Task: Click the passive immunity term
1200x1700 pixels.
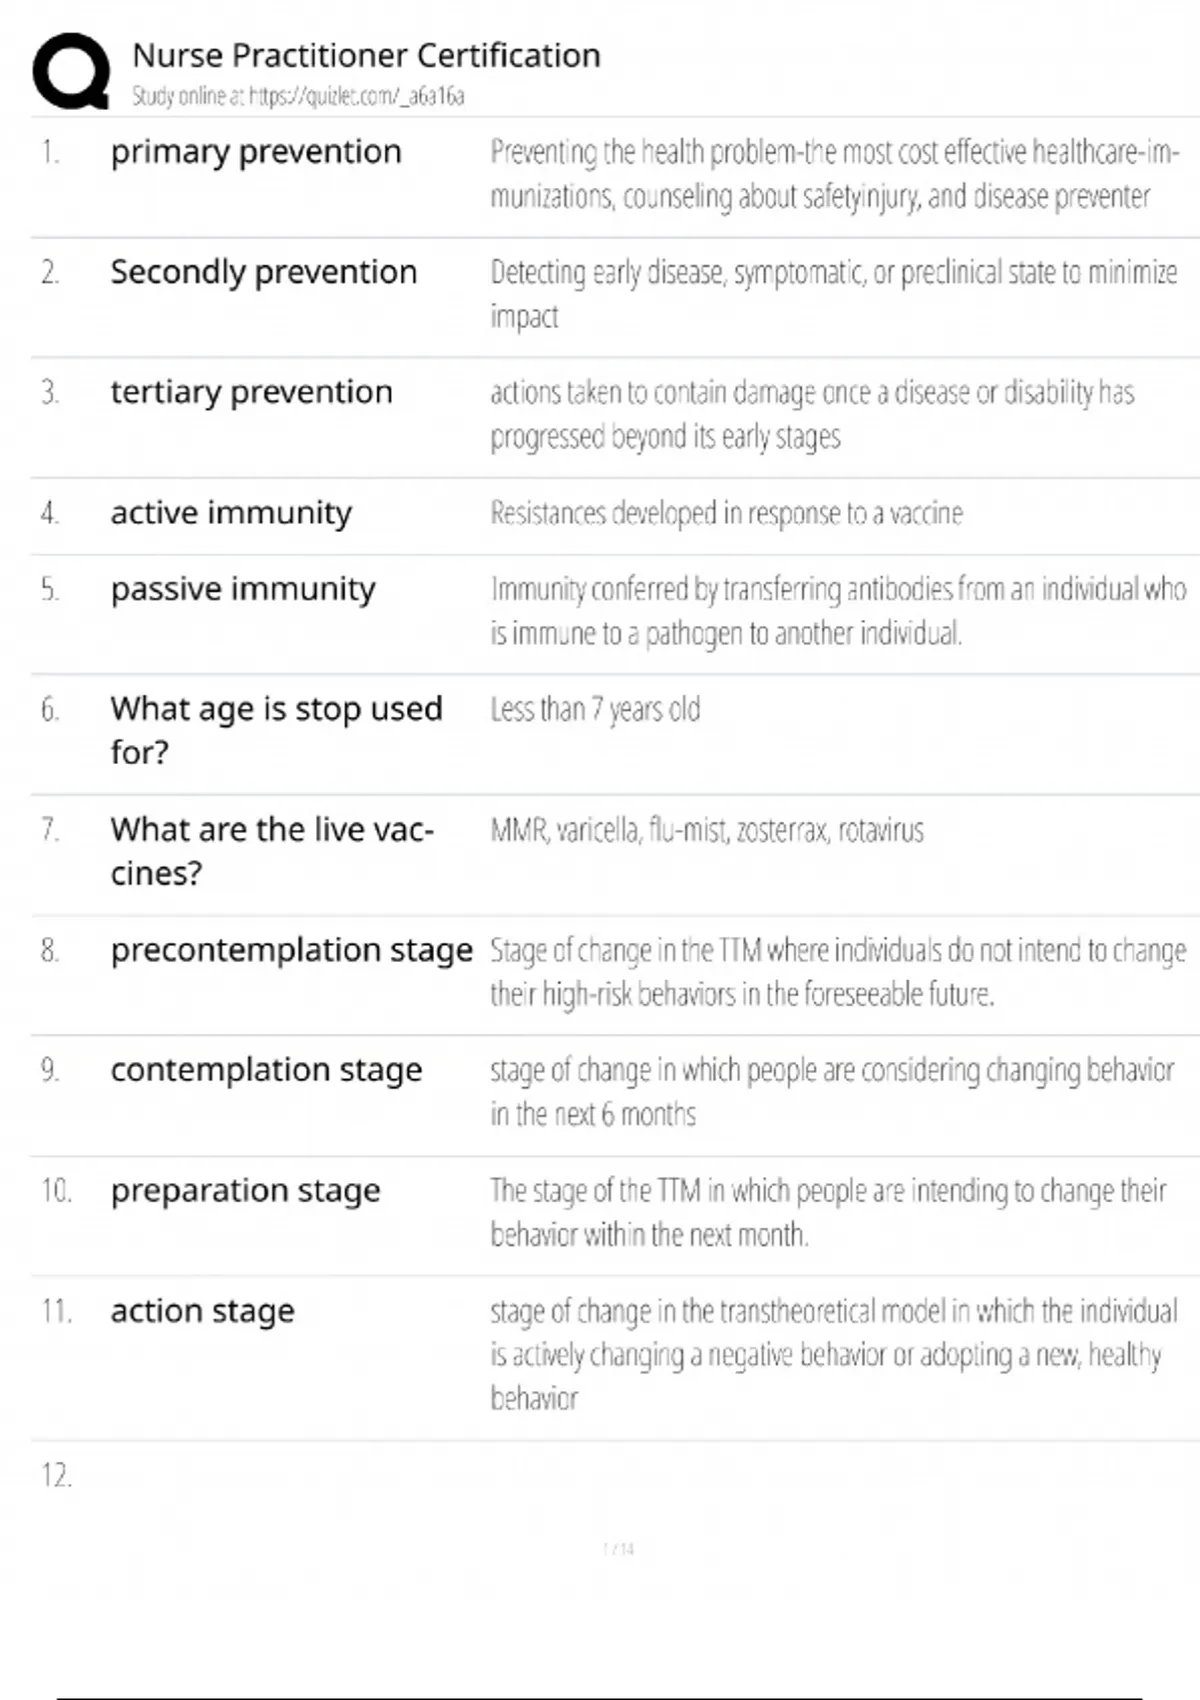Action: (x=243, y=589)
